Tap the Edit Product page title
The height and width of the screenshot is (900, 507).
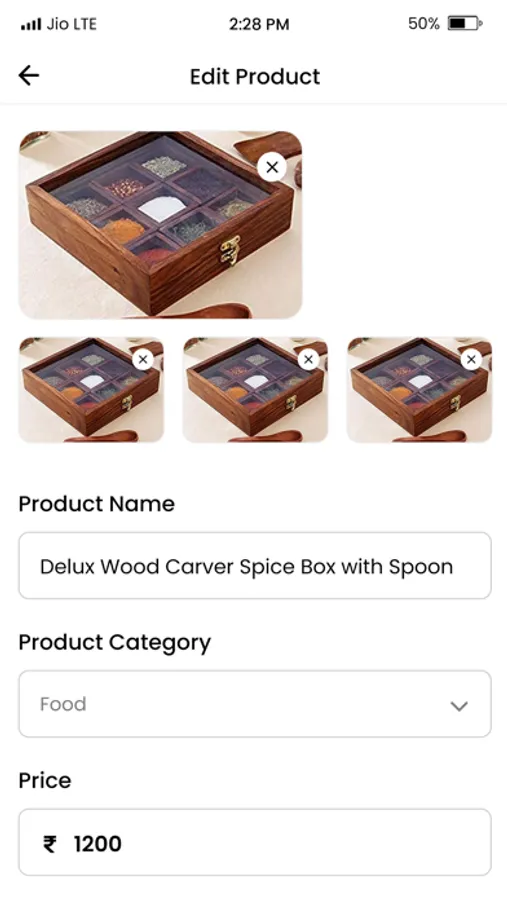(x=255, y=76)
